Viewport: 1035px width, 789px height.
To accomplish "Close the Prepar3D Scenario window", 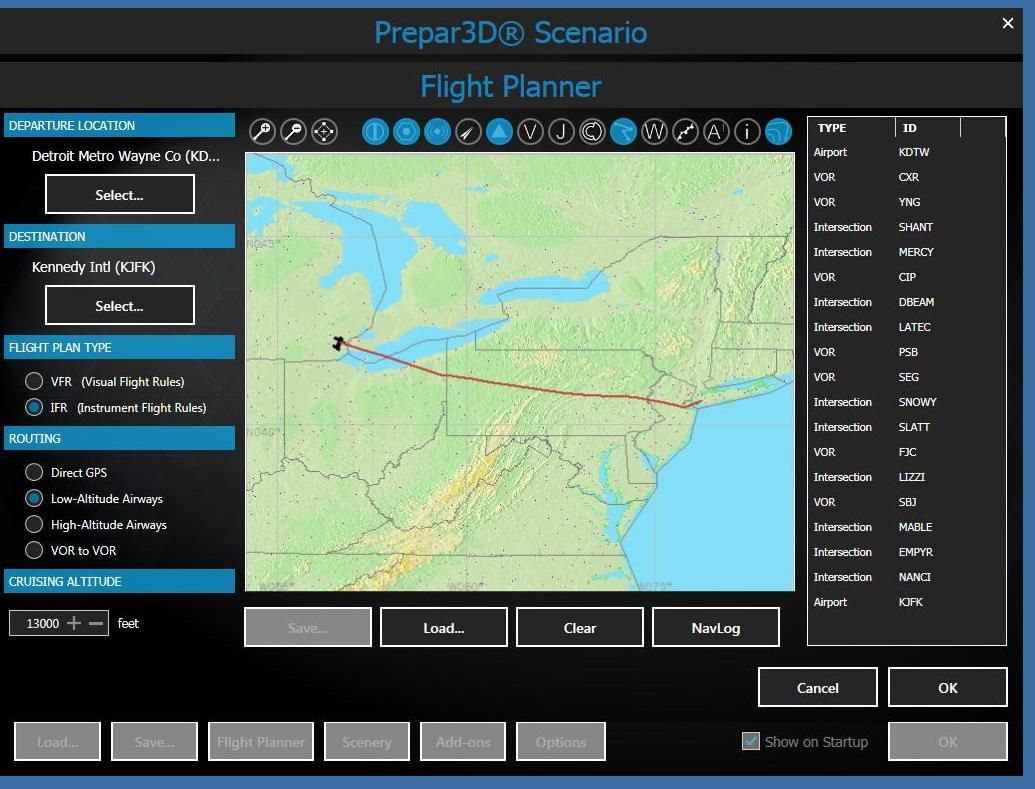I will coord(1007,23).
